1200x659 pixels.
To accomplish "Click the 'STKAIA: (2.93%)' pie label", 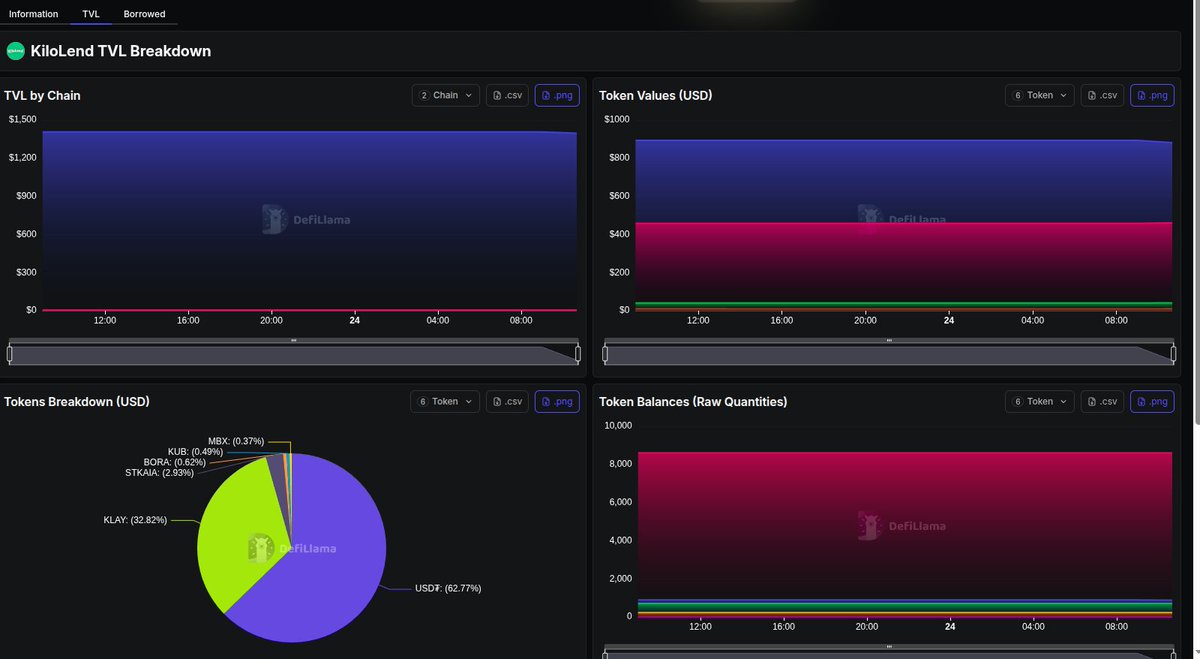I will (159, 472).
